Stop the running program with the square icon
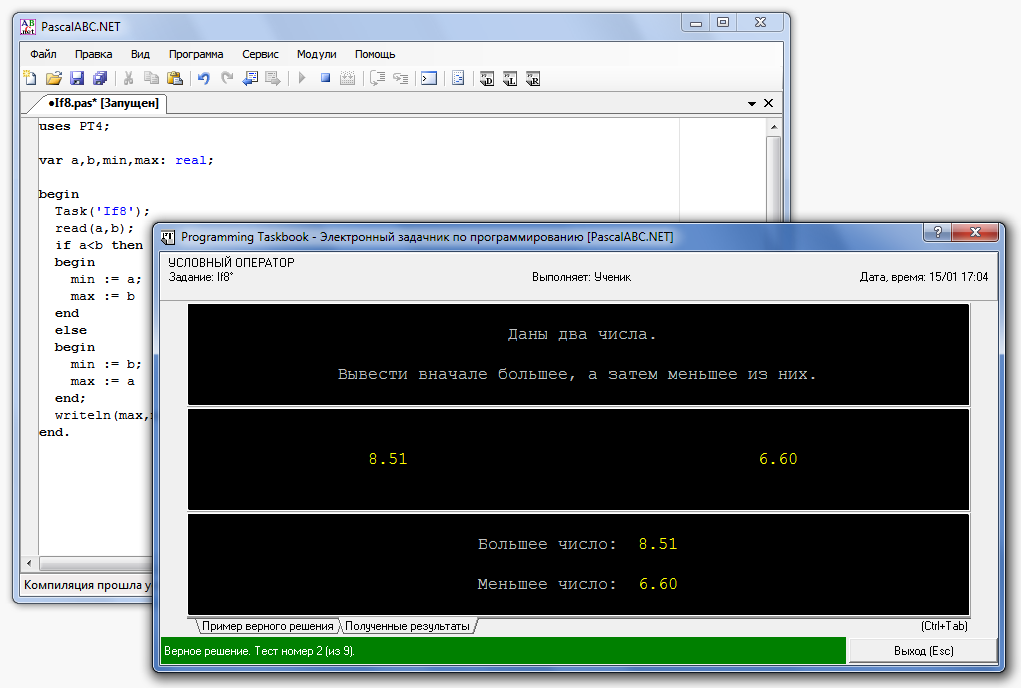1021x688 pixels. click(325, 78)
